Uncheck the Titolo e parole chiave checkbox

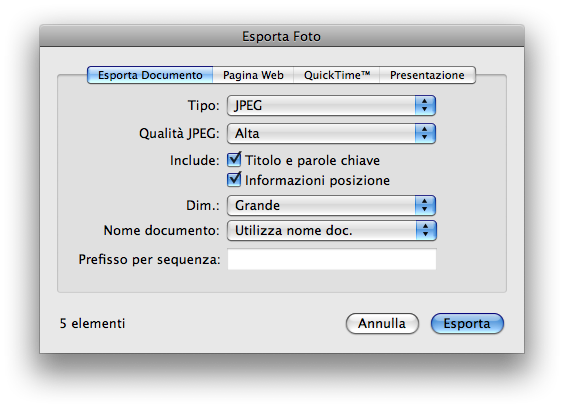[234, 160]
